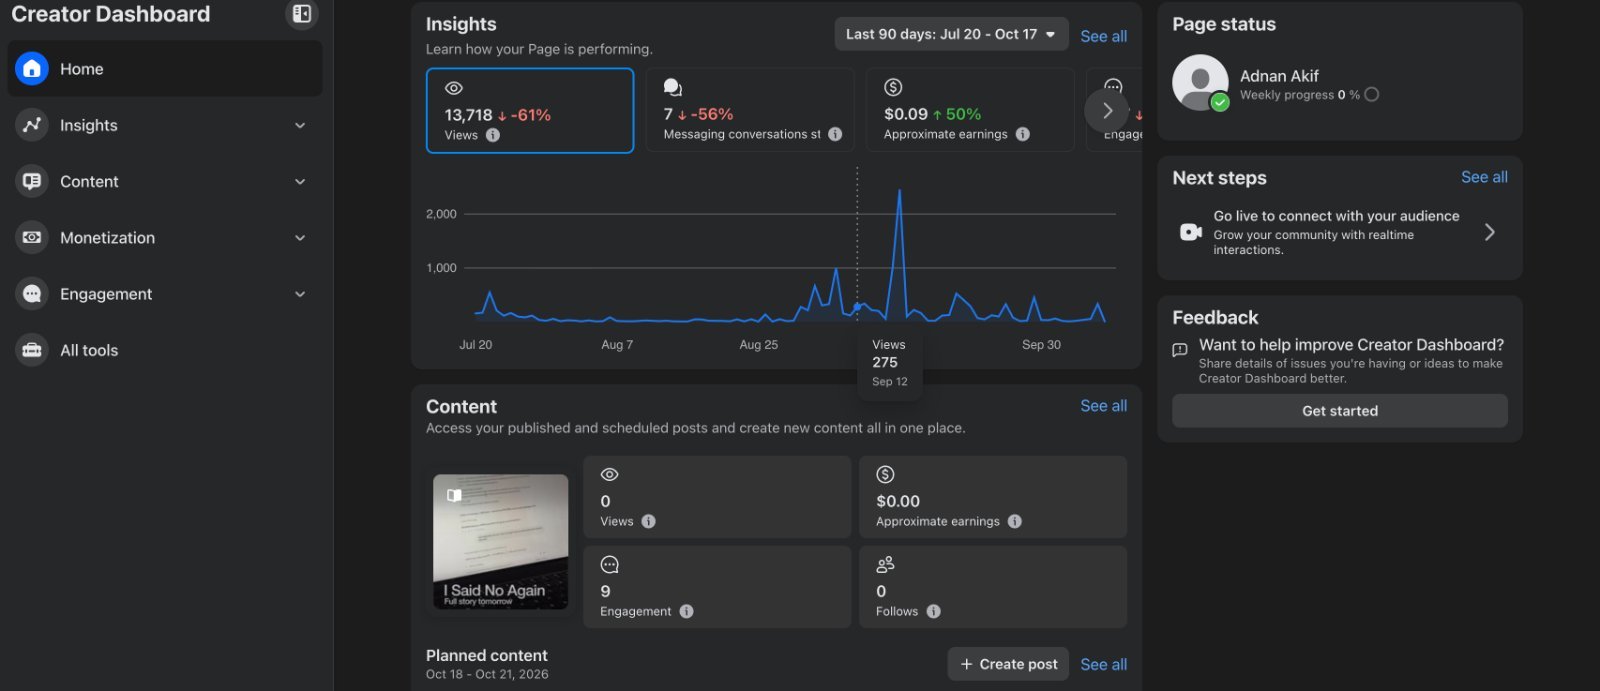
Task: Click info icon beside $0.09 Approximate earnings
Action: [x=1022, y=134]
